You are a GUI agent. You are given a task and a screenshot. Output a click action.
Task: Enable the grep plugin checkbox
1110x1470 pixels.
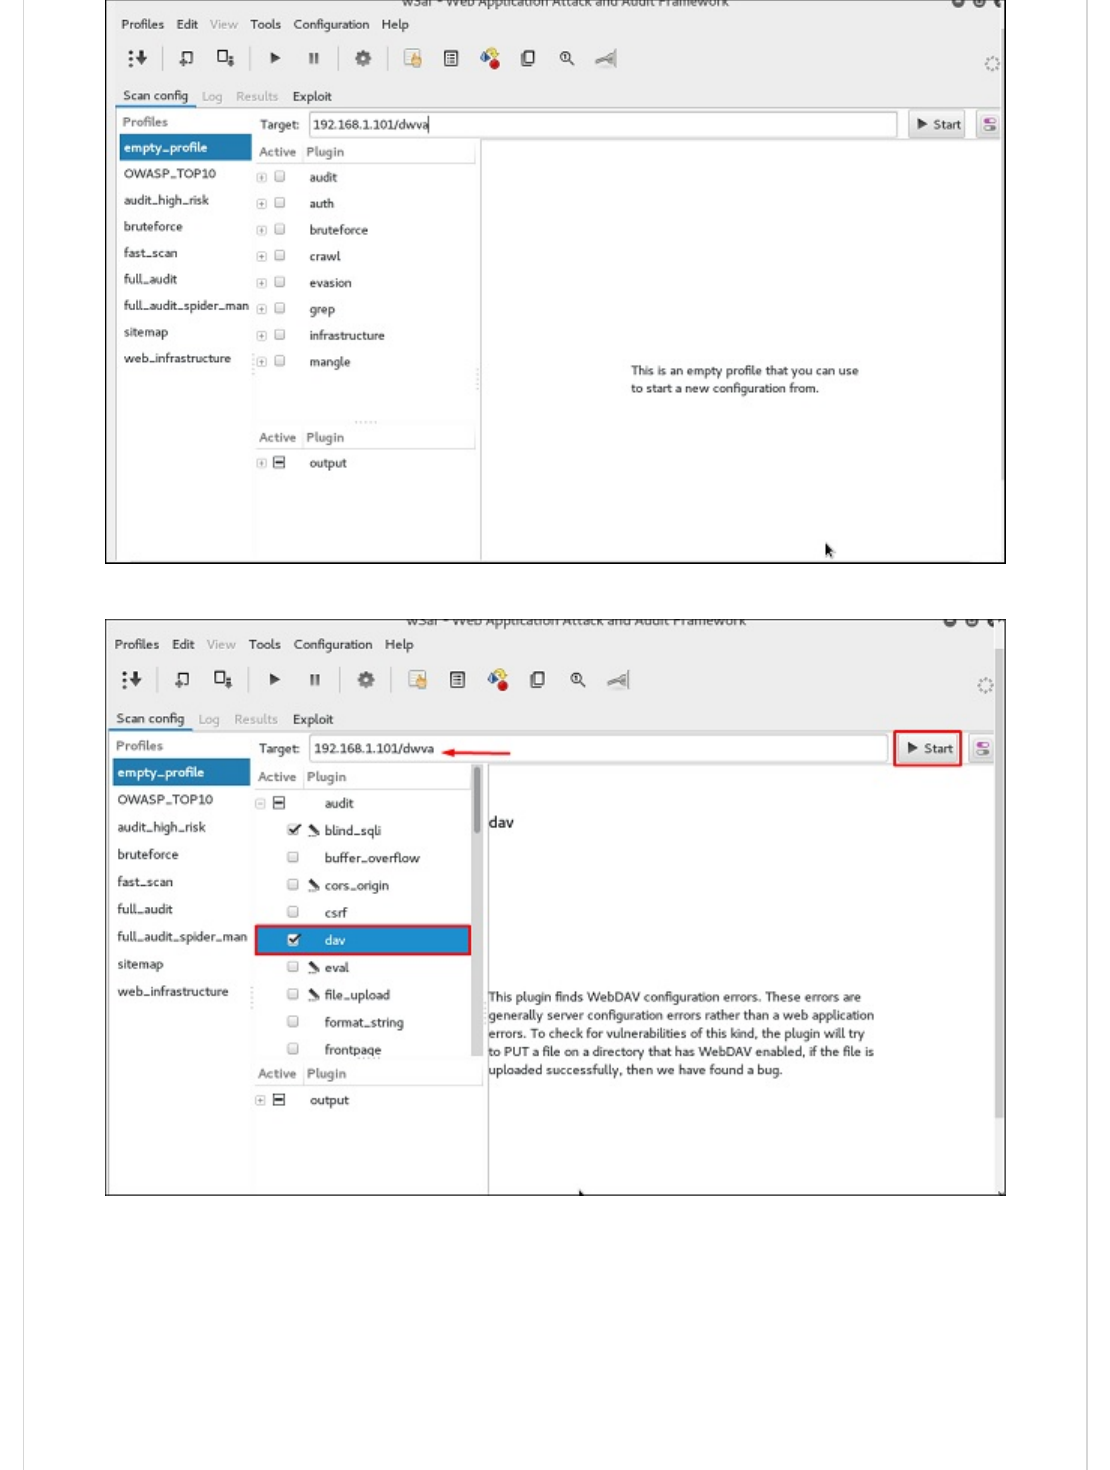(x=280, y=308)
